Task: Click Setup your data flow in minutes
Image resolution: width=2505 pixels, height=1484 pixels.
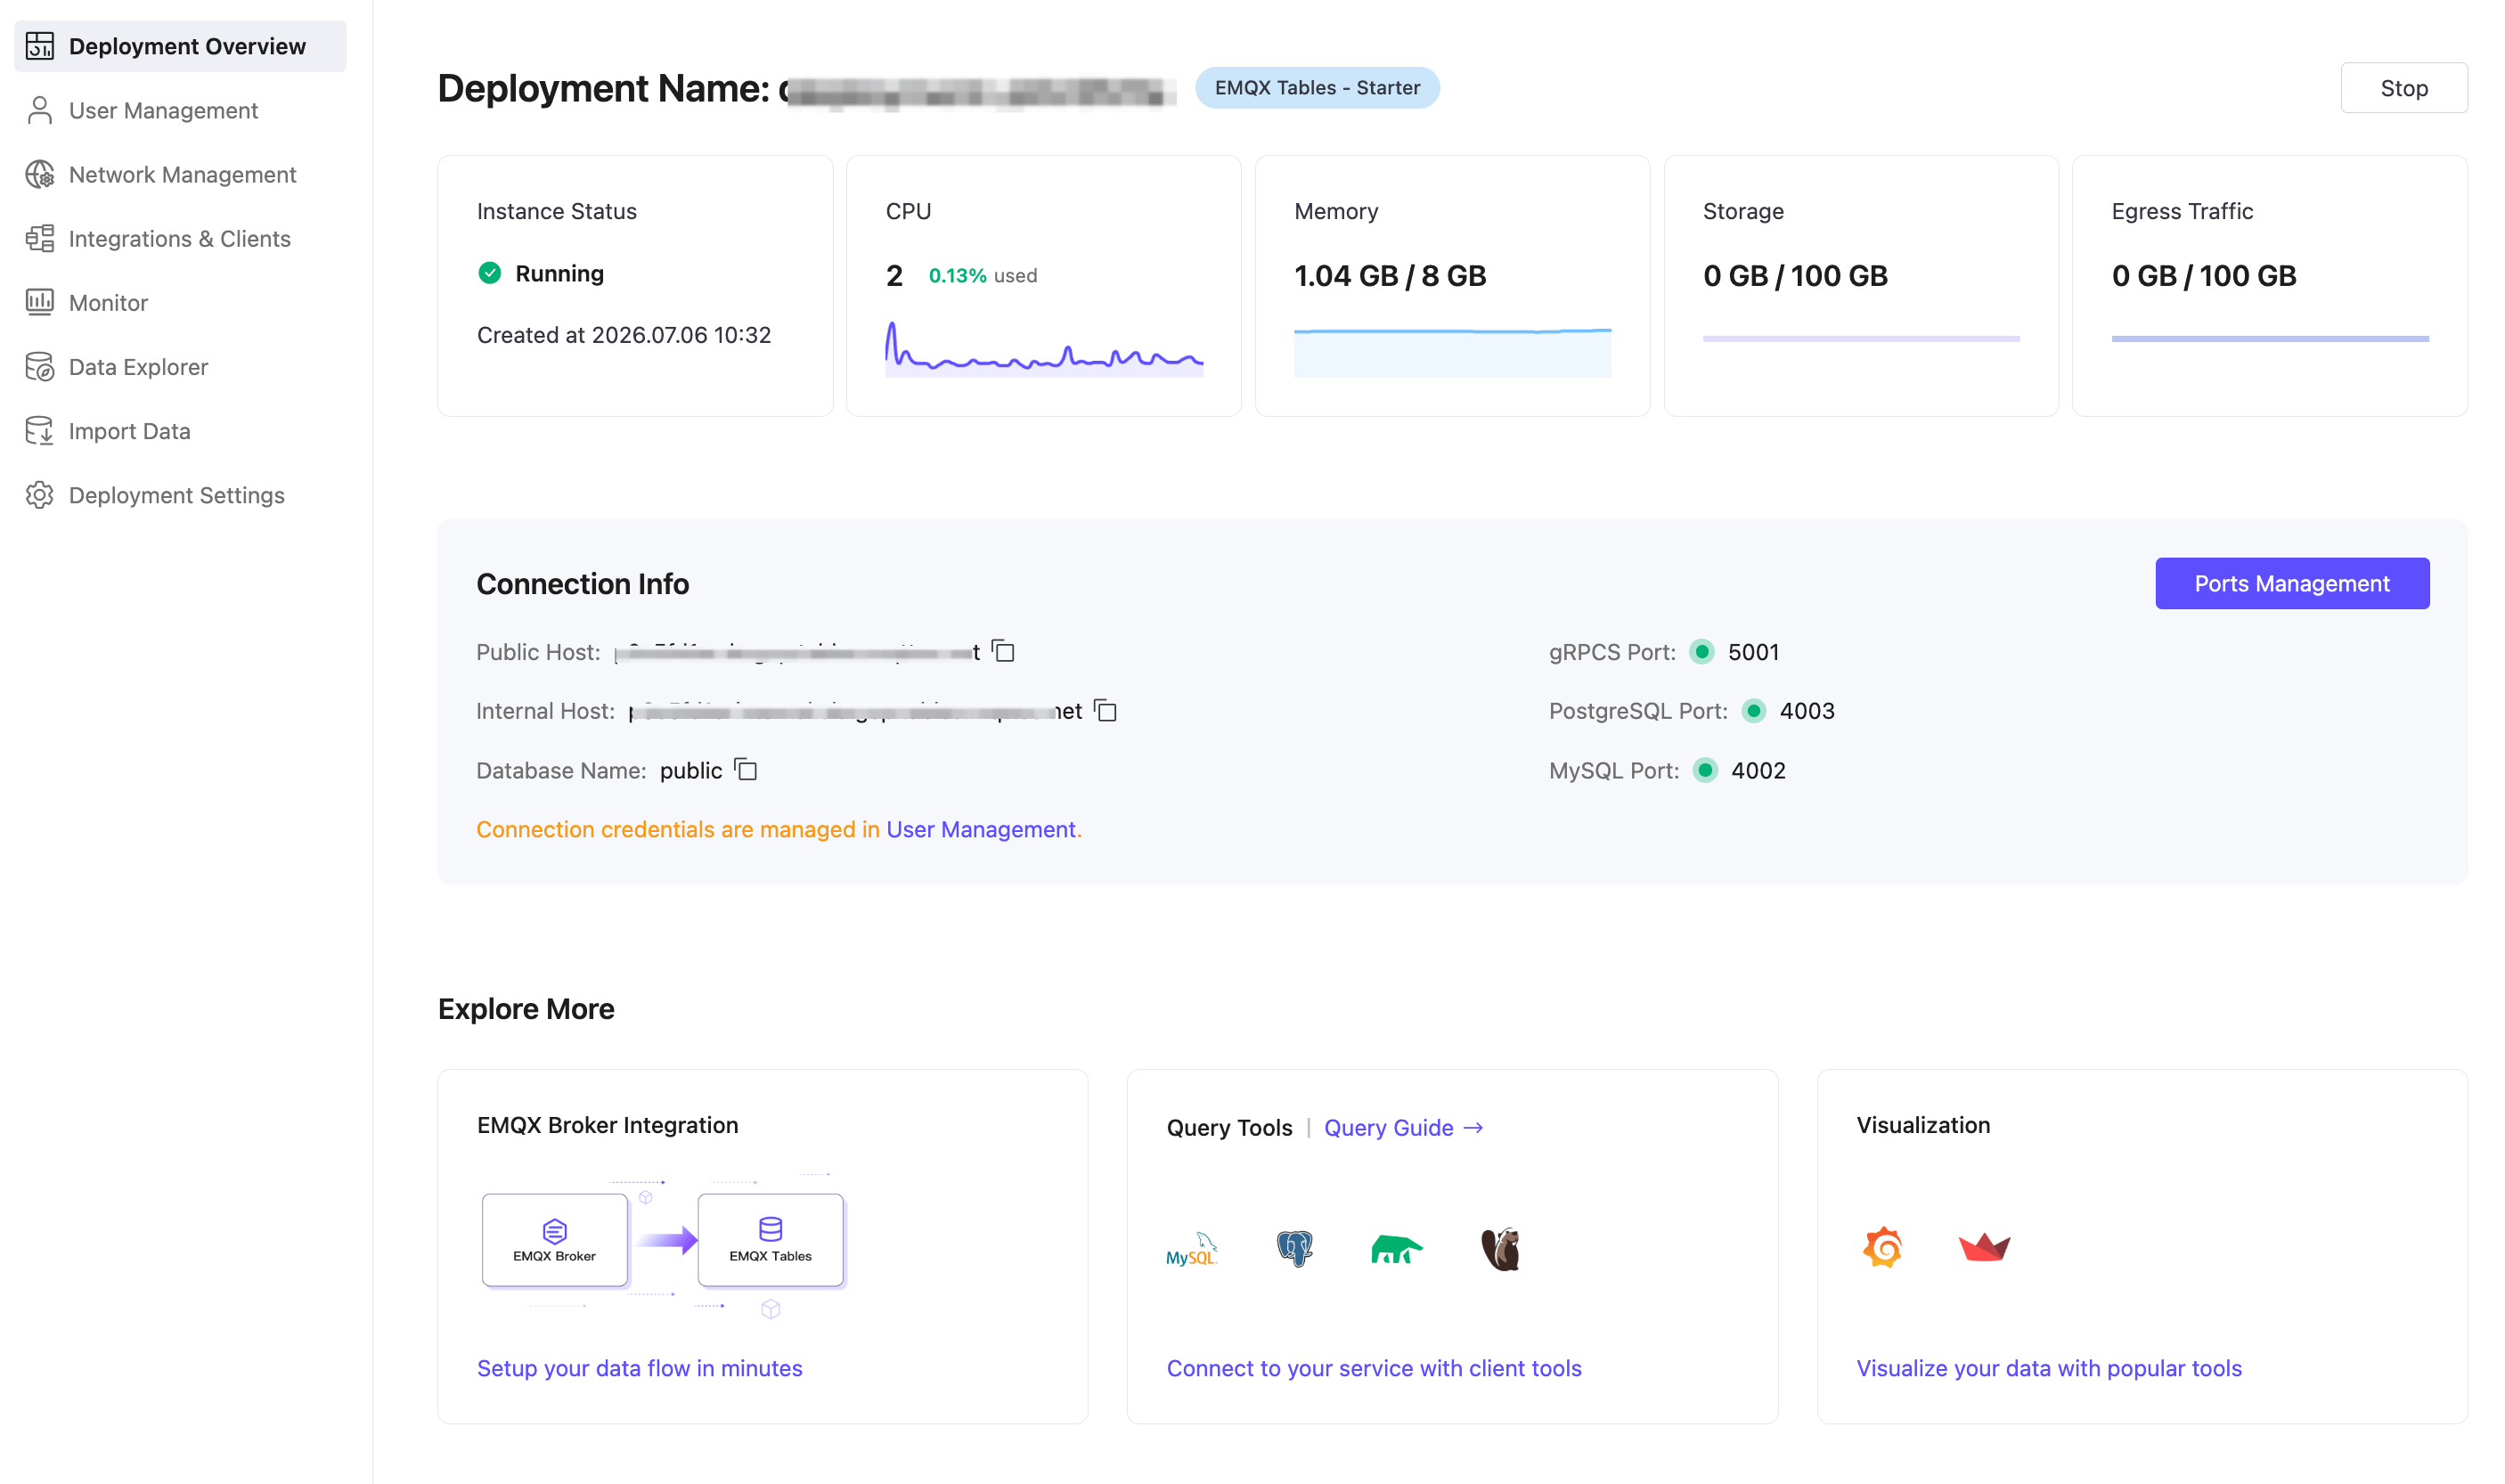Action: (640, 1367)
